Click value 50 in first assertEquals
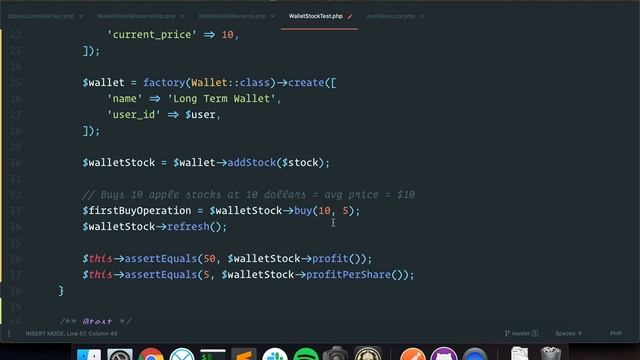The width and height of the screenshot is (640, 360). click(x=209, y=259)
